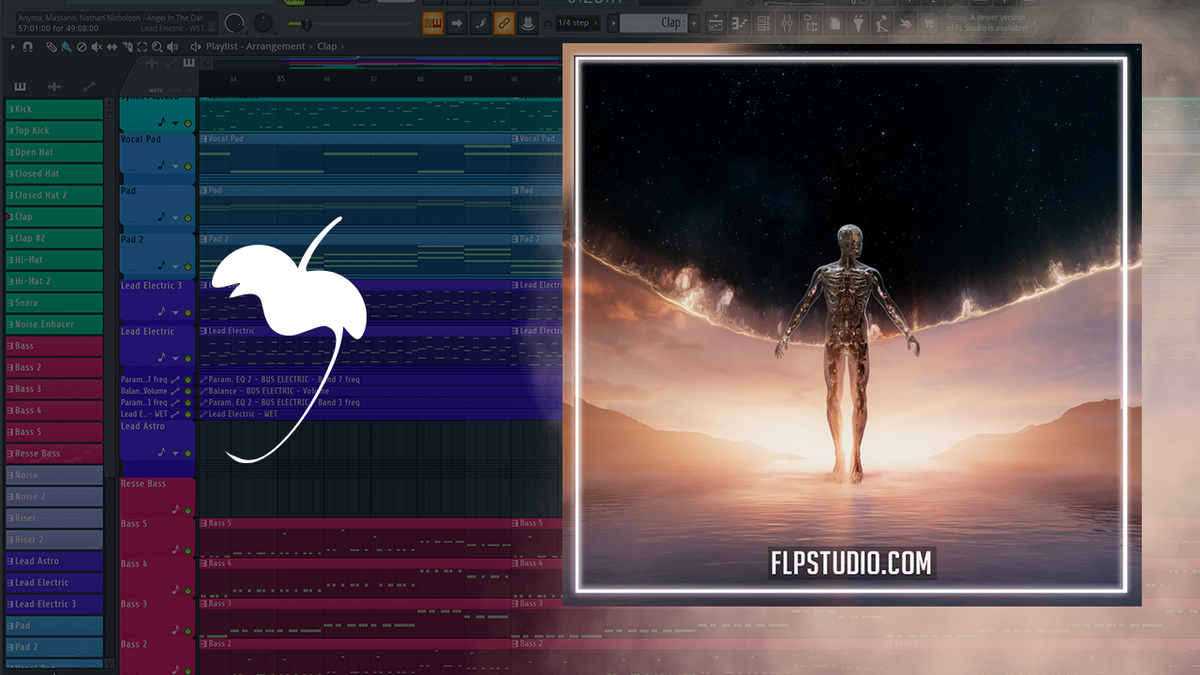
Task: Open the Piano Roll toolbar icon
Action: pos(741,25)
